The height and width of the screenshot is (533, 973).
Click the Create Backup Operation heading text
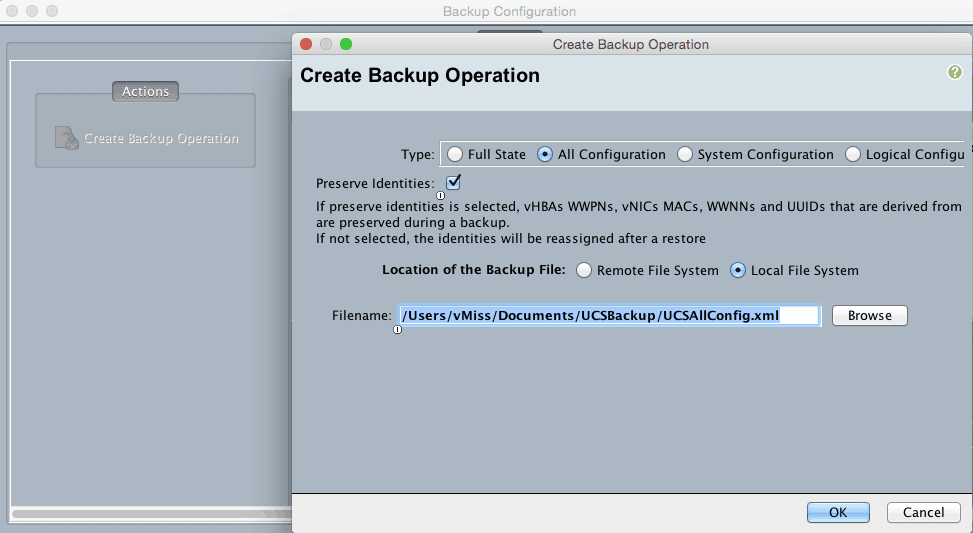click(420, 75)
